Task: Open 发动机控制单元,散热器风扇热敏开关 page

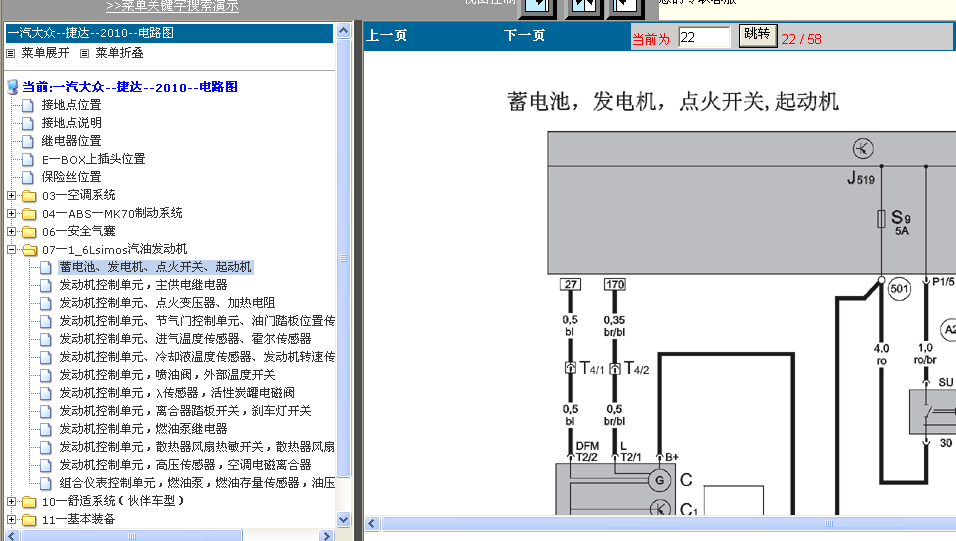Action: tap(197, 447)
